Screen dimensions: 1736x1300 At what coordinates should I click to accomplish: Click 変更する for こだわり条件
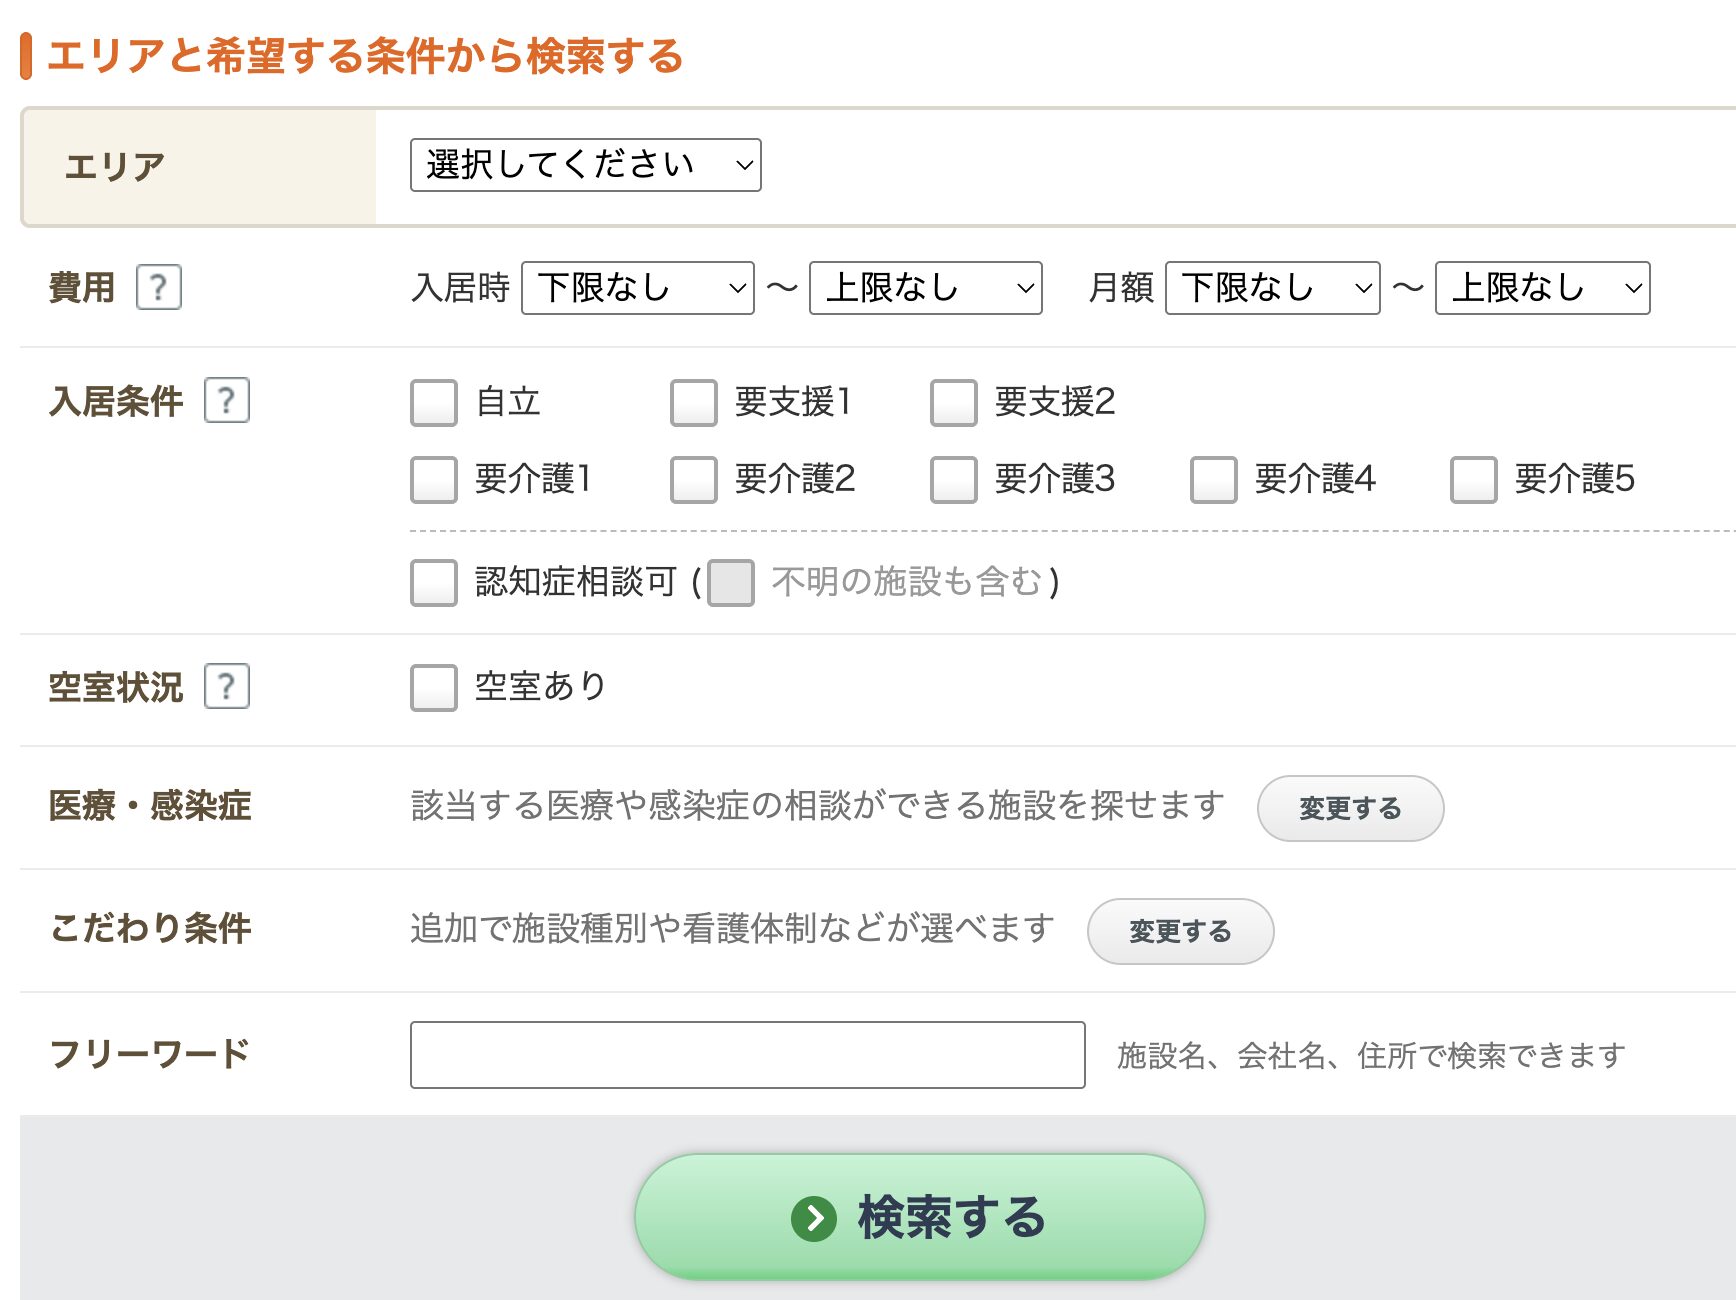click(1180, 931)
